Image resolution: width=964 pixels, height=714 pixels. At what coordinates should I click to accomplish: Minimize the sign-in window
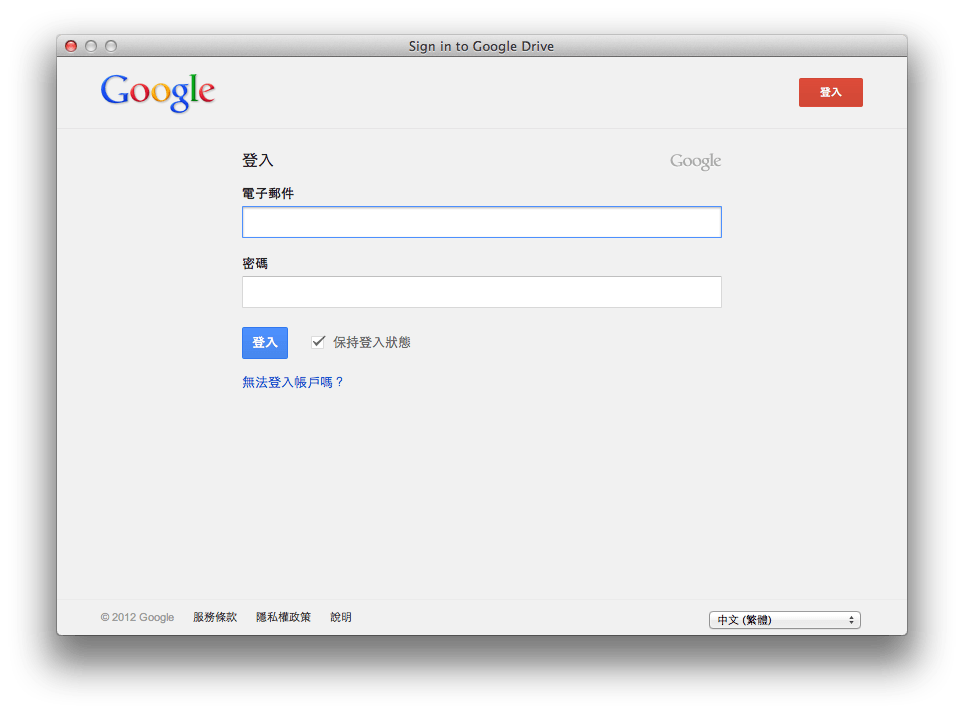point(91,46)
